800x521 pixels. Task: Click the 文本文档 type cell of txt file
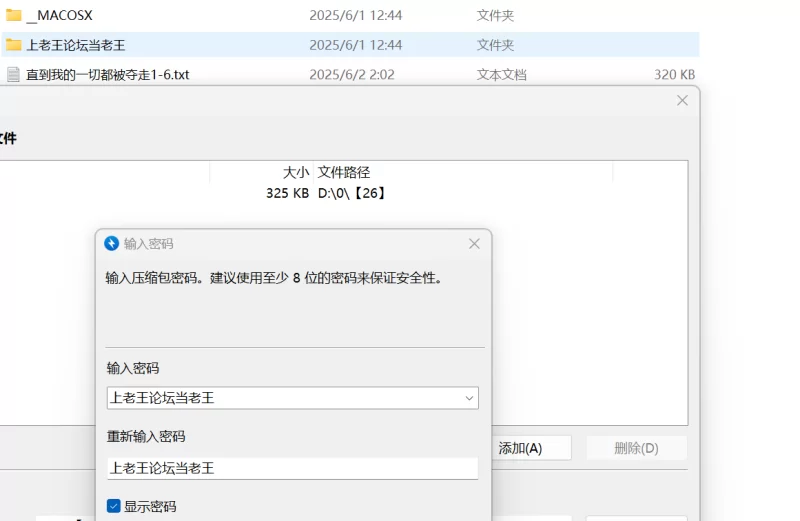click(503, 75)
